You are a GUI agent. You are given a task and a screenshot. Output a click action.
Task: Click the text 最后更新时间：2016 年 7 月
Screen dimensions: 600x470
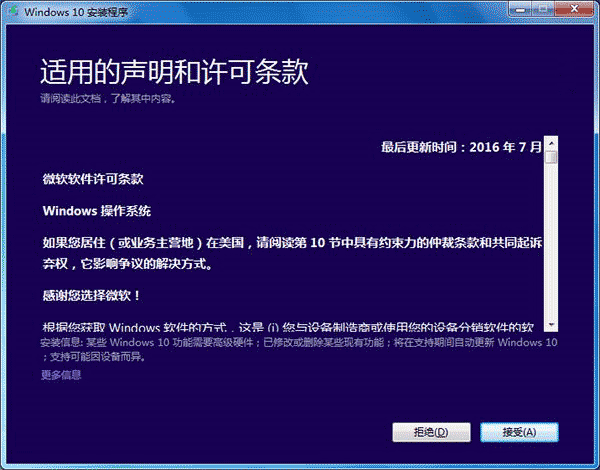tap(461, 147)
